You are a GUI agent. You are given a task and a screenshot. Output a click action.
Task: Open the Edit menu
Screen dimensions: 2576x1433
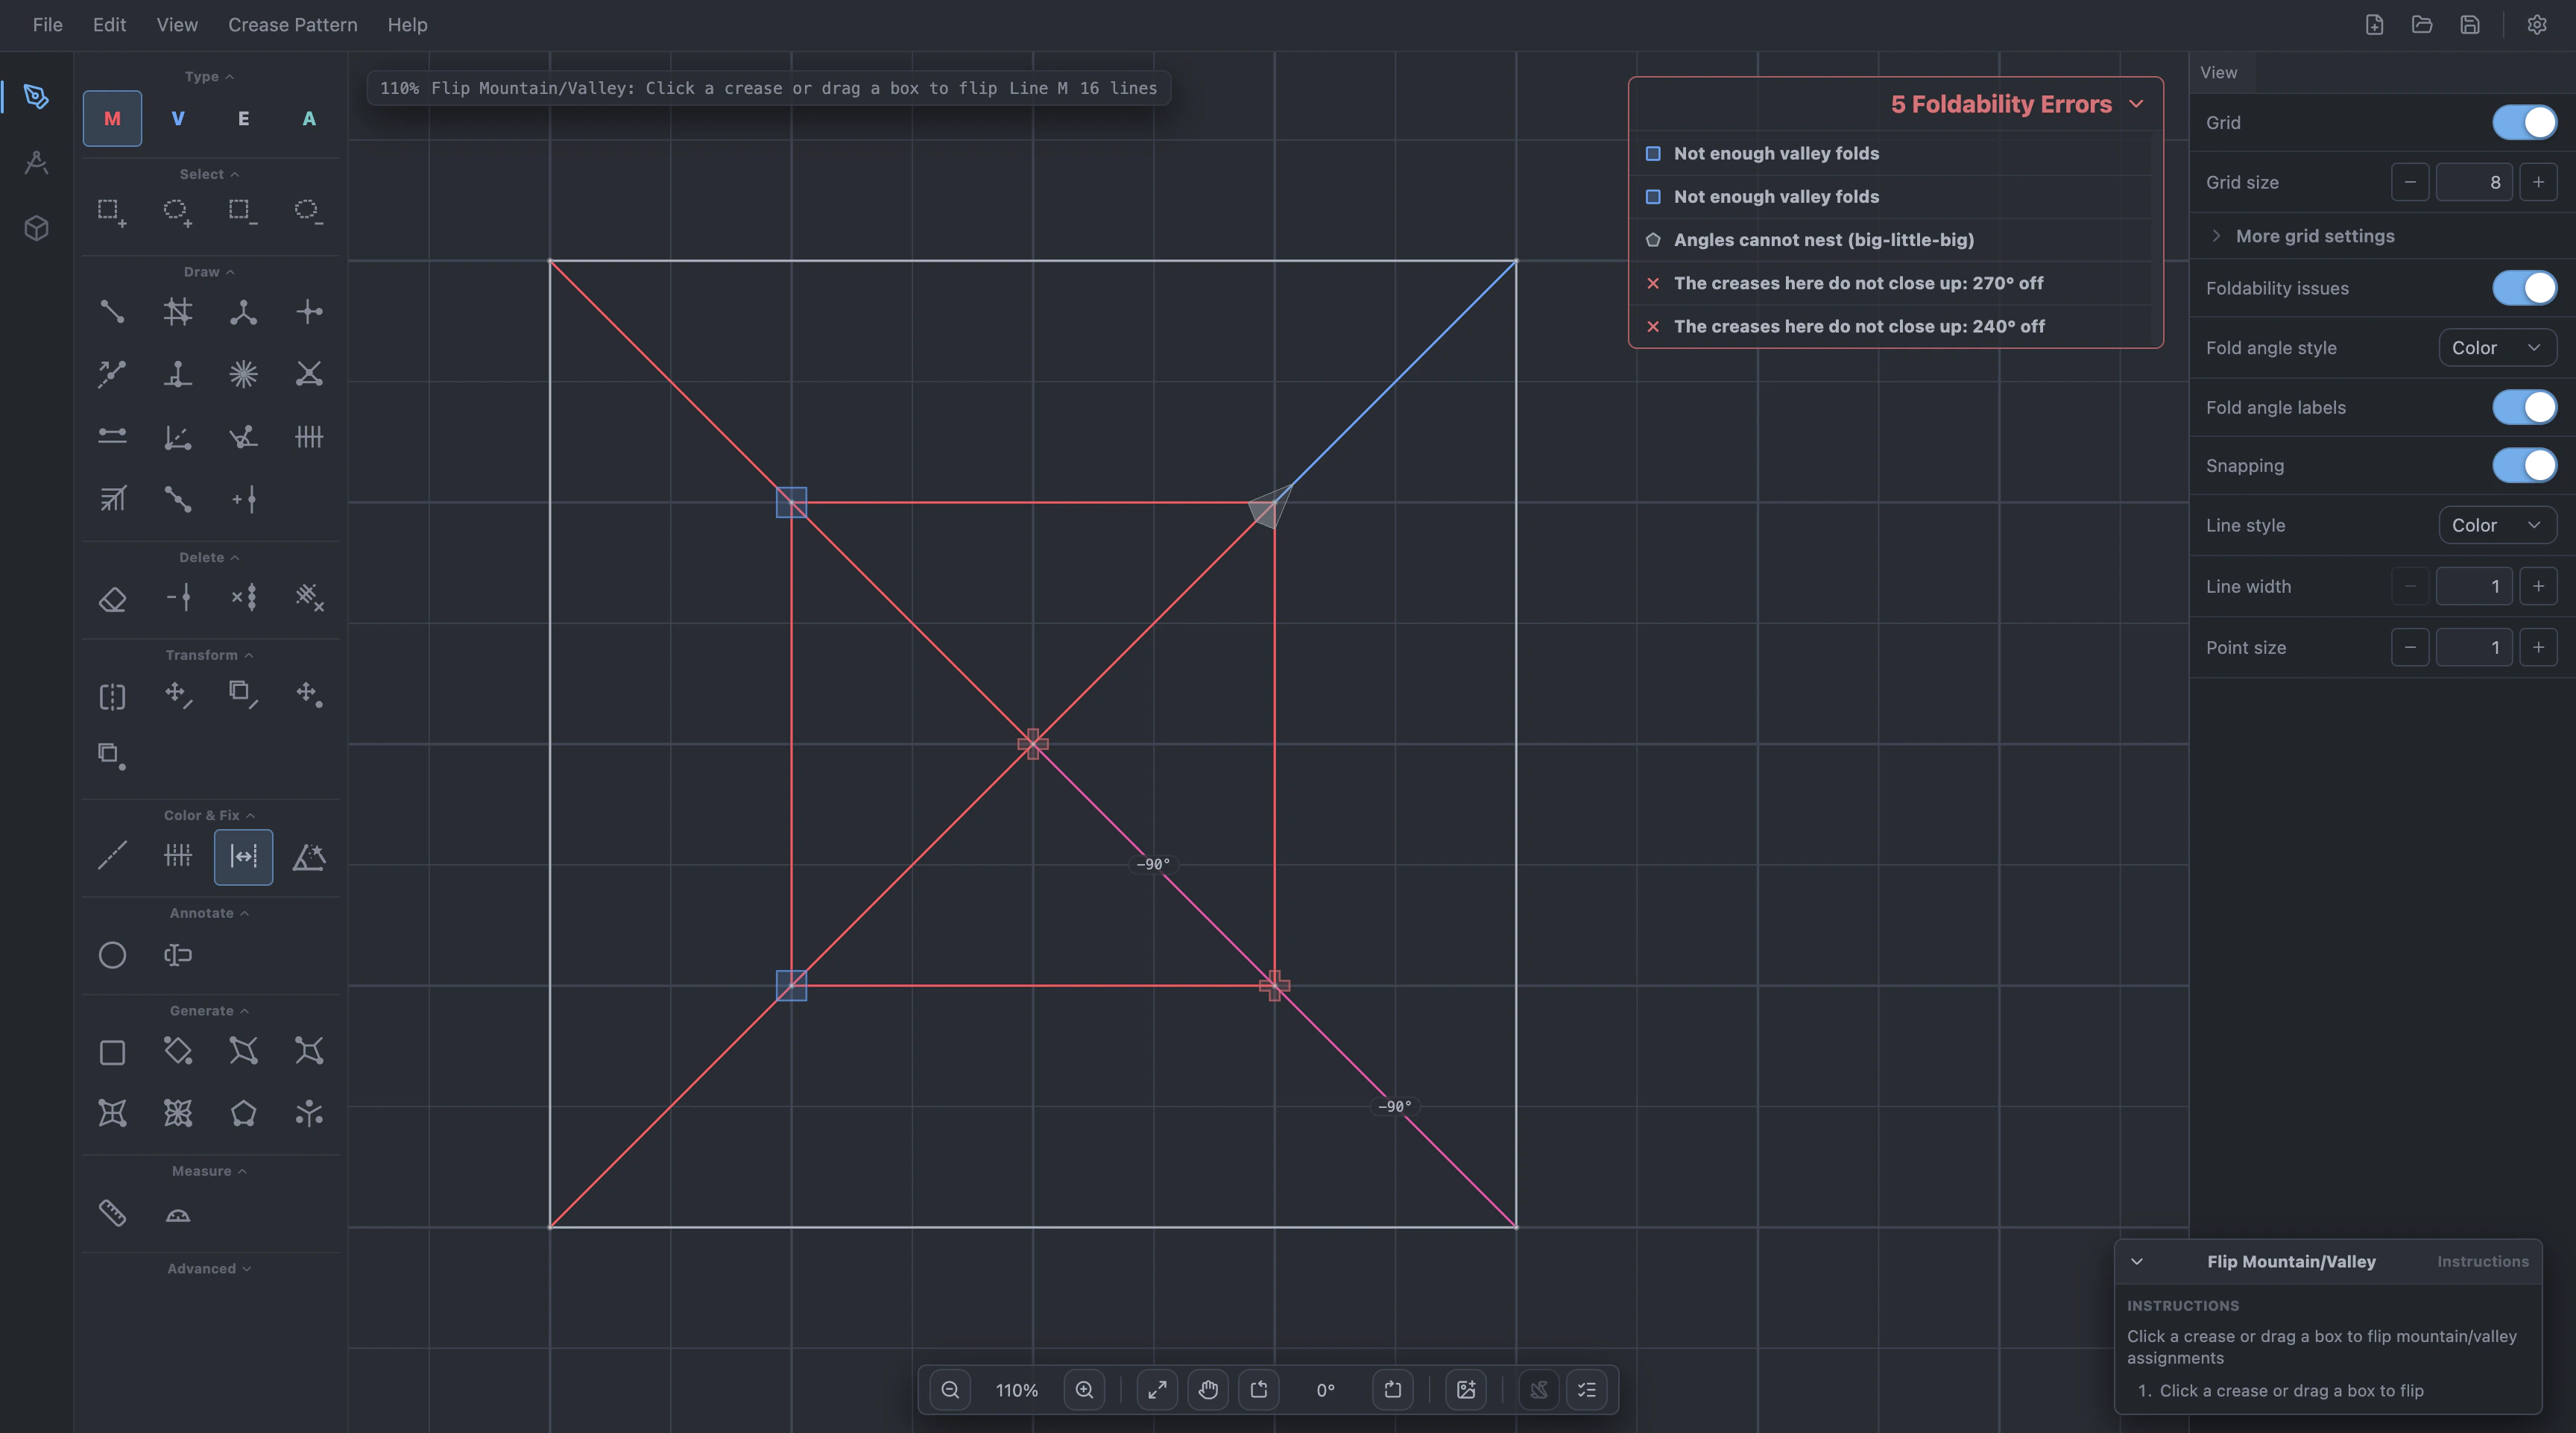click(x=109, y=25)
